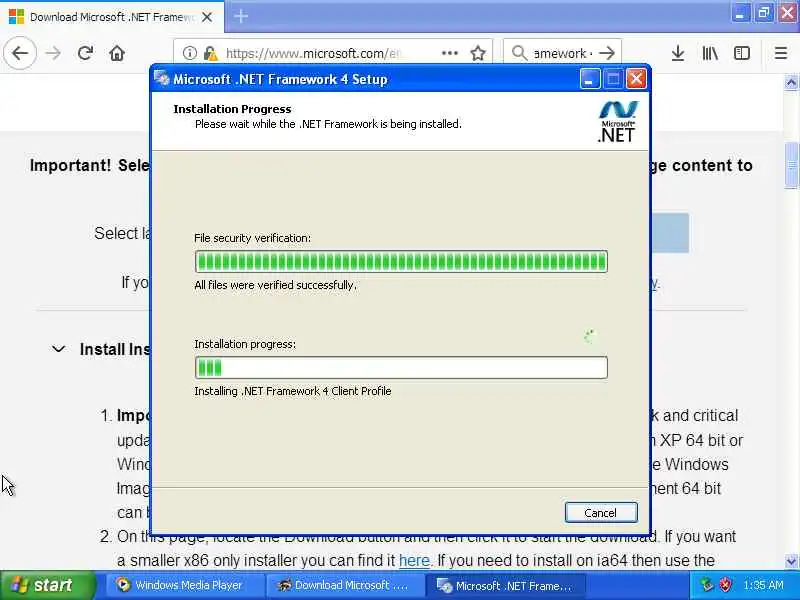
Task: Submit search with the go arrow
Action: pyautogui.click(x=607, y=53)
